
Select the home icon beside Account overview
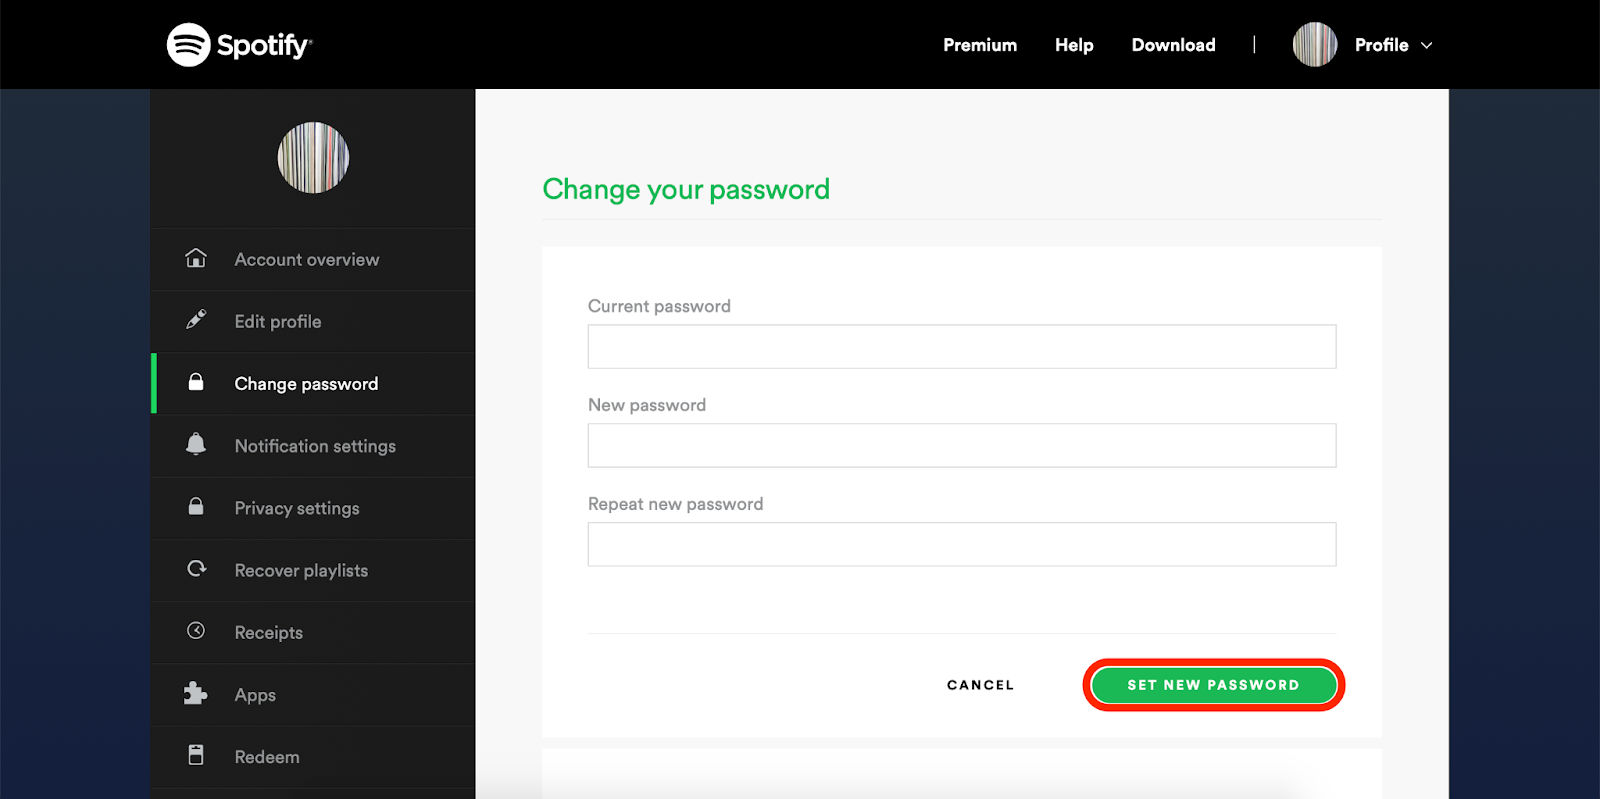pyautogui.click(x=196, y=259)
